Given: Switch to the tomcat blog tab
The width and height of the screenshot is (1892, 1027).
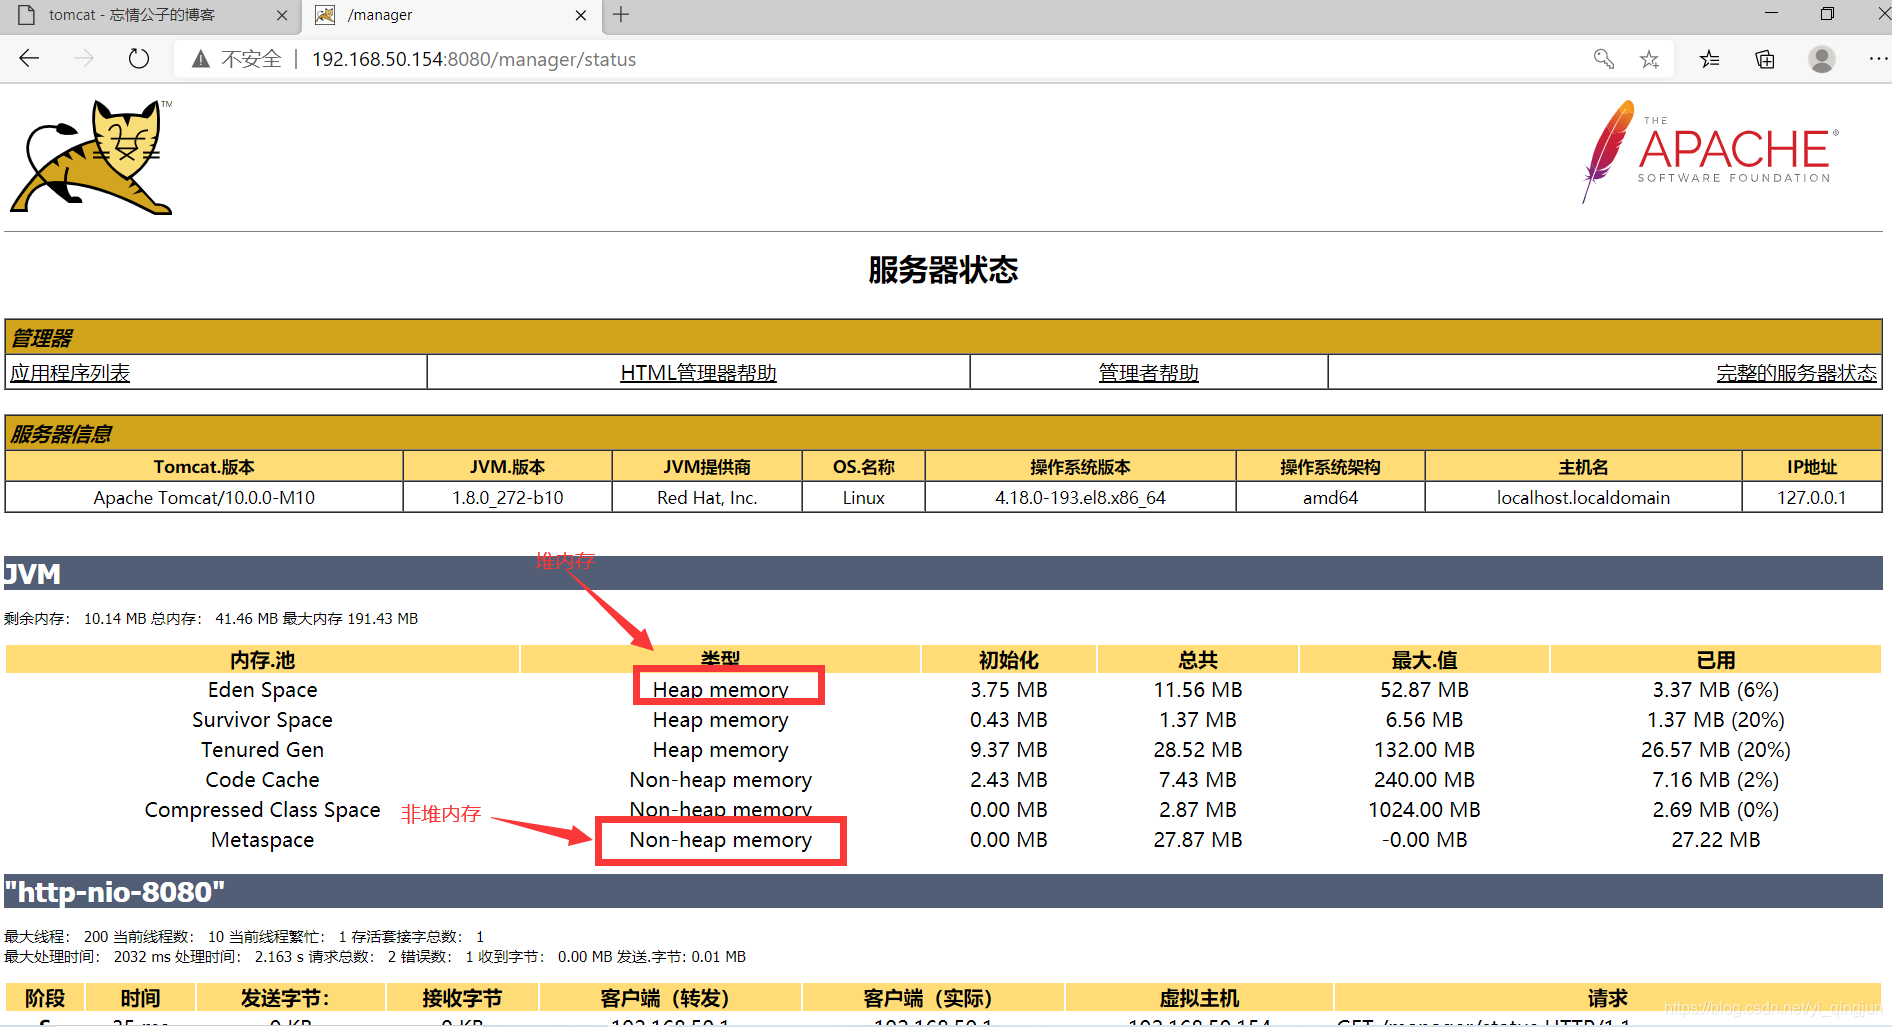Looking at the screenshot, I should pos(150,15).
